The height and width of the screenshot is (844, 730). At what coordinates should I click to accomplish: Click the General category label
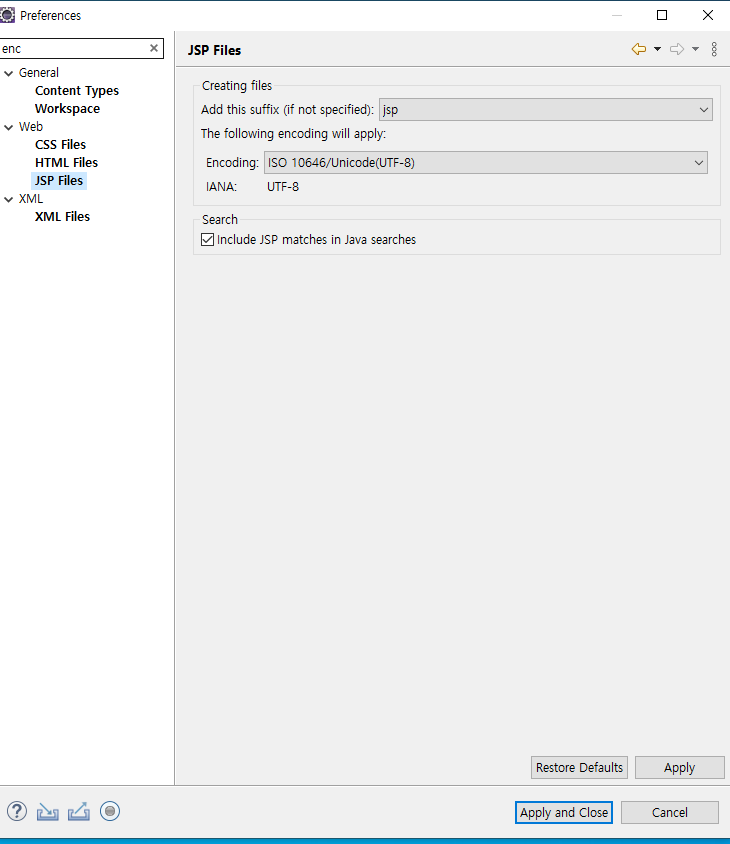pos(39,73)
